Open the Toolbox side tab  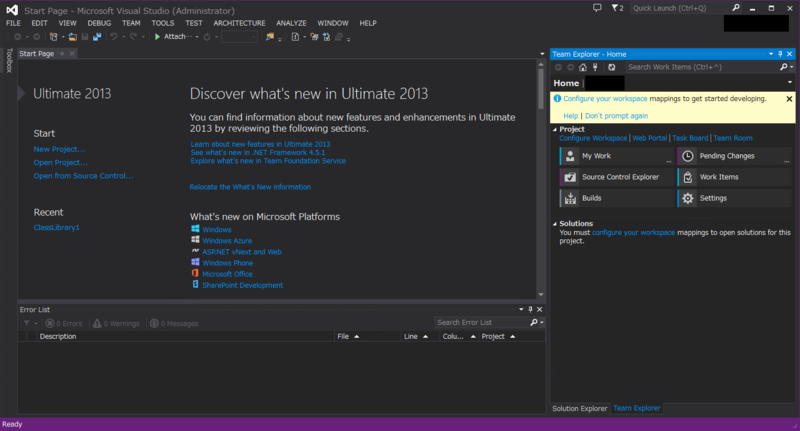[9, 60]
